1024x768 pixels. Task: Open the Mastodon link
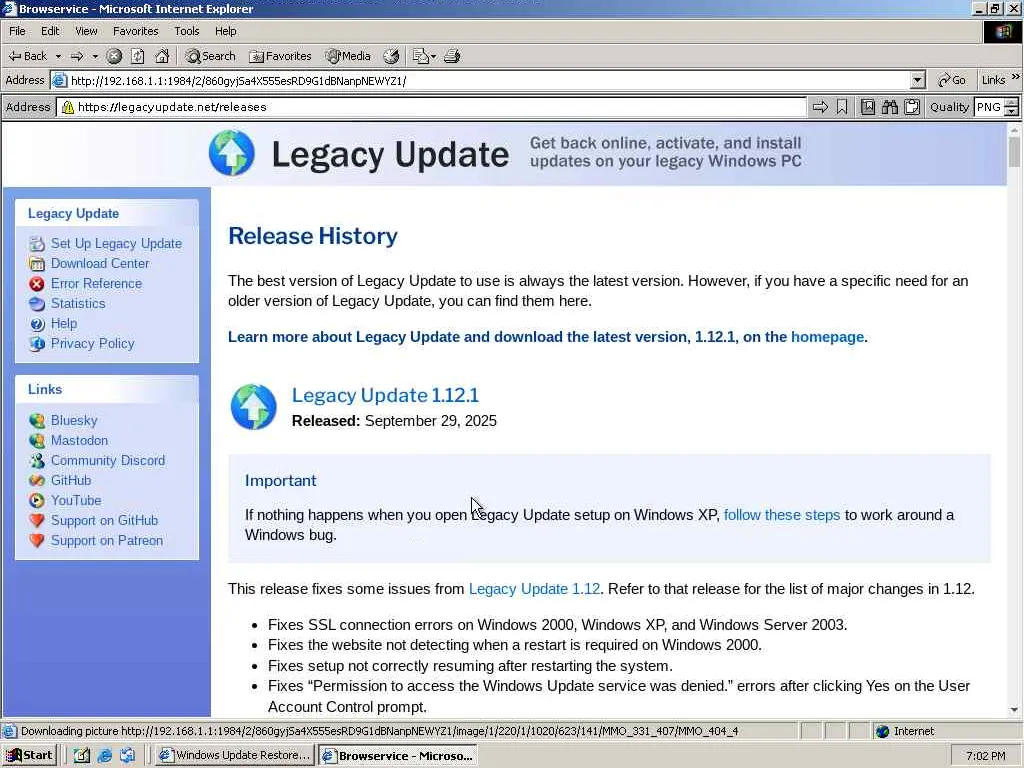[x=79, y=440]
